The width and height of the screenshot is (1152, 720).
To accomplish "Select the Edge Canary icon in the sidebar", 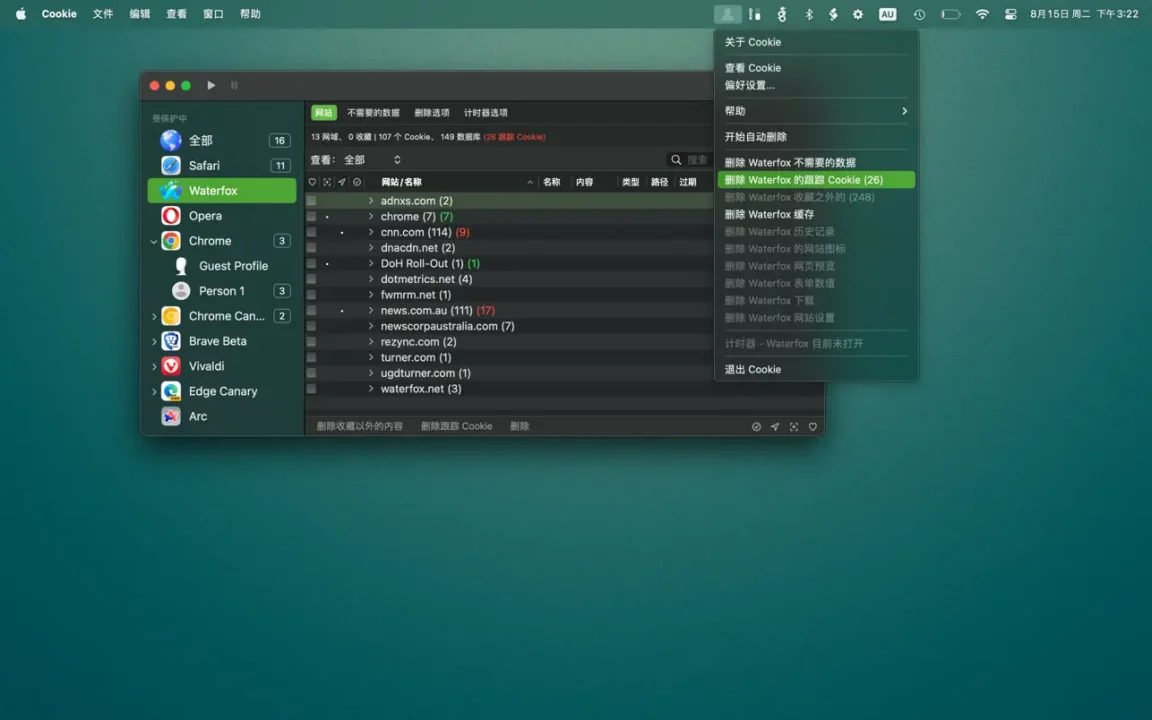I will [x=171, y=391].
